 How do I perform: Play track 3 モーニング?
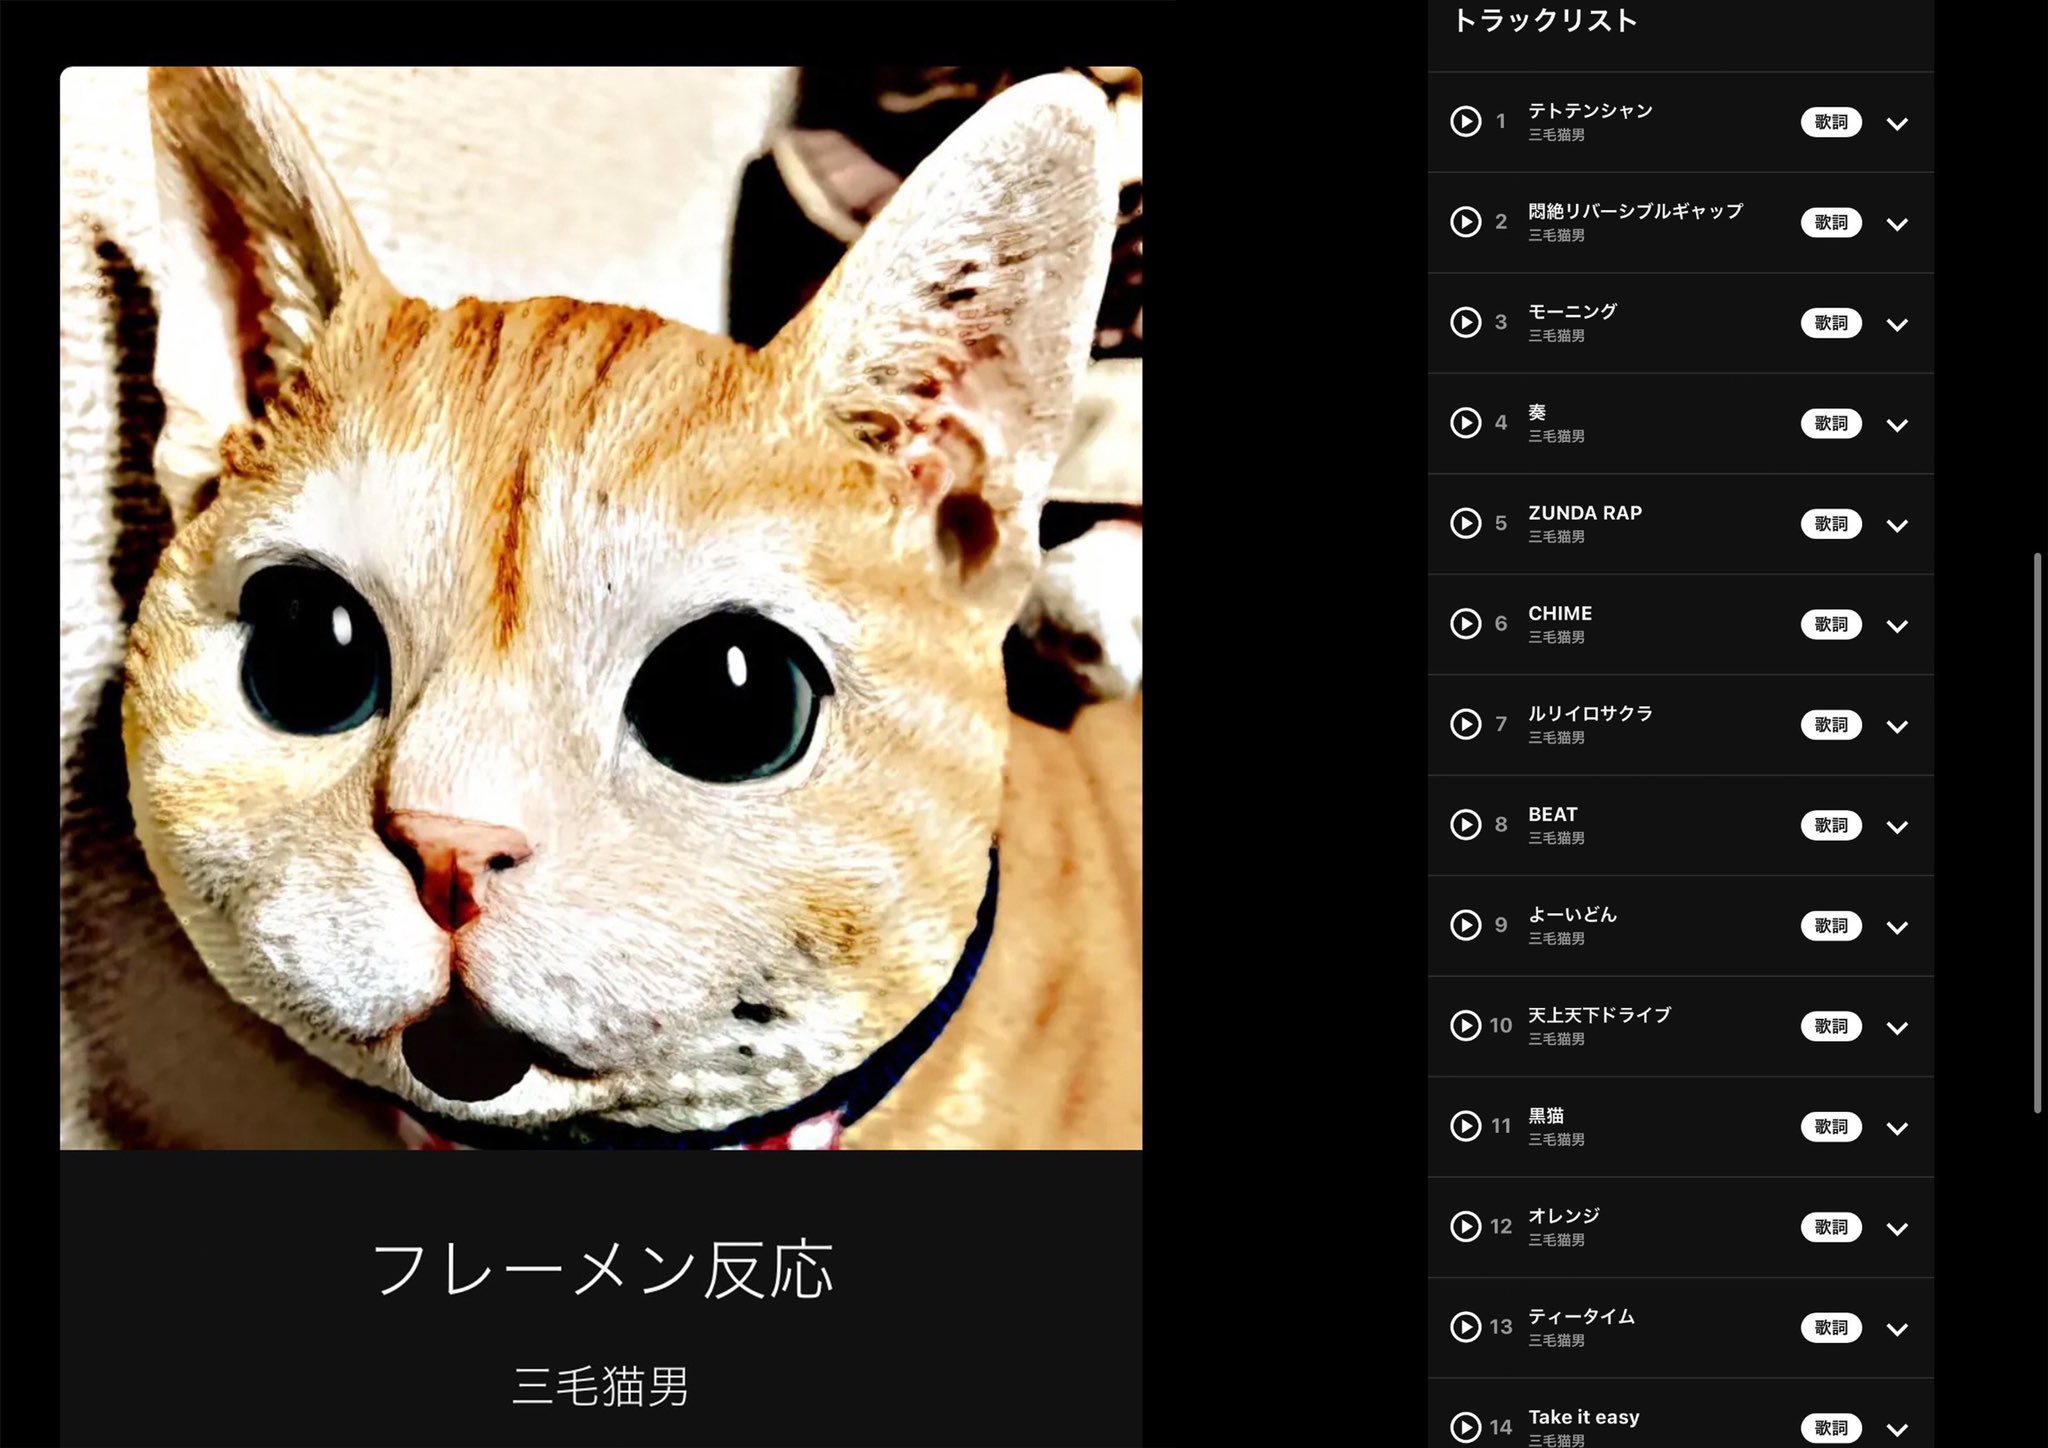[1465, 322]
